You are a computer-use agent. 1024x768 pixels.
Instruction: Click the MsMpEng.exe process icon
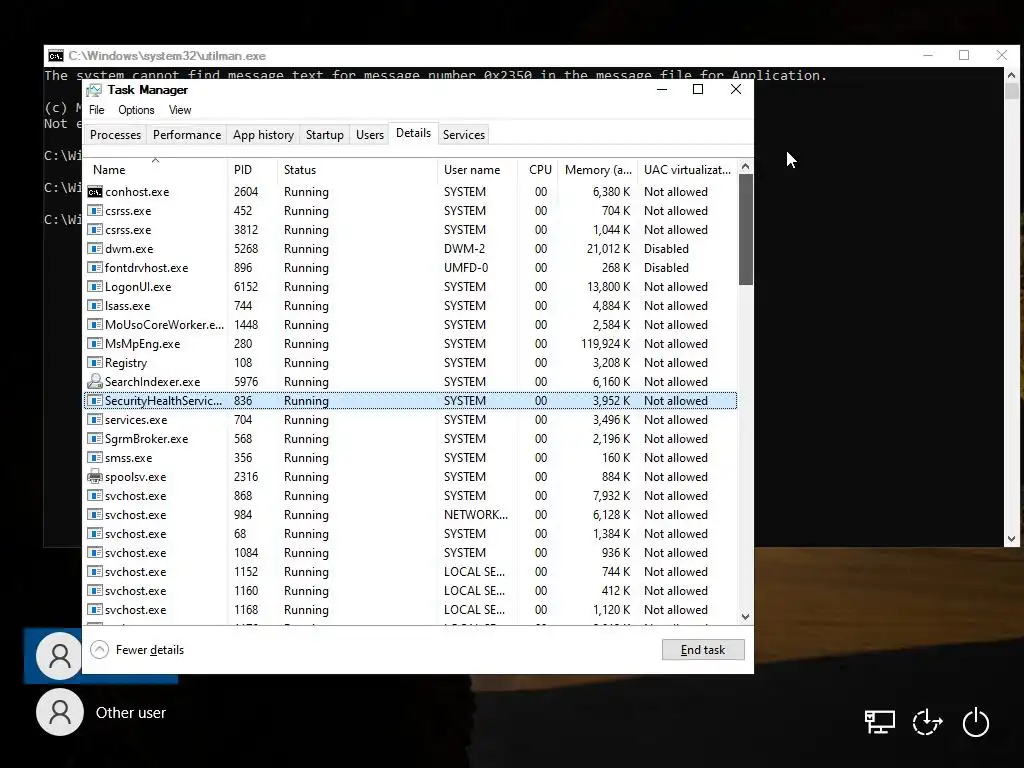[x=95, y=344]
